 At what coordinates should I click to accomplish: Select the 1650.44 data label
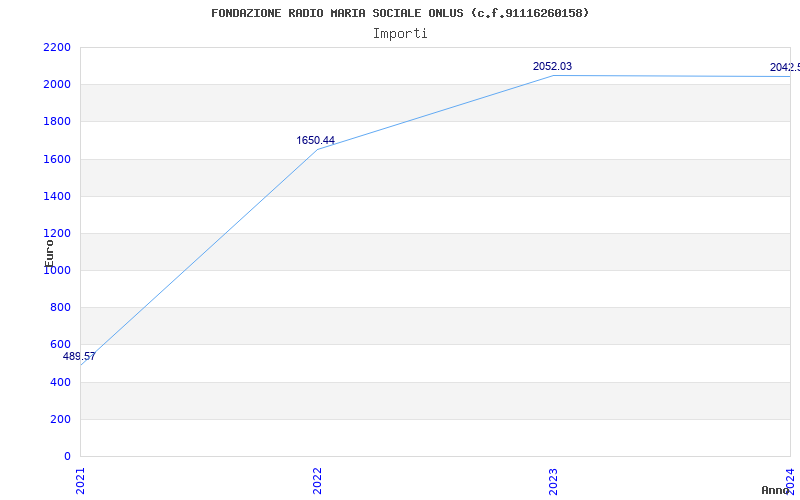[316, 140]
